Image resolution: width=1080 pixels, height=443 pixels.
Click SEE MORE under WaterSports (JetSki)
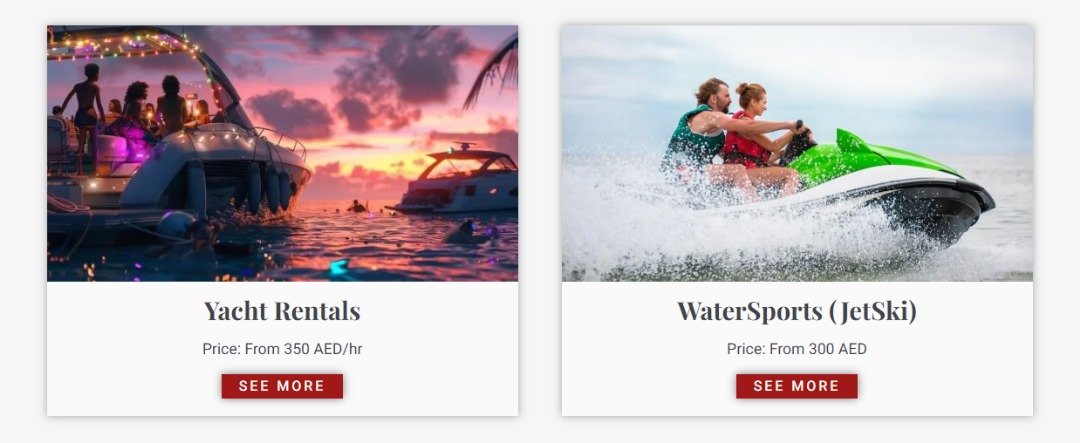pos(796,386)
